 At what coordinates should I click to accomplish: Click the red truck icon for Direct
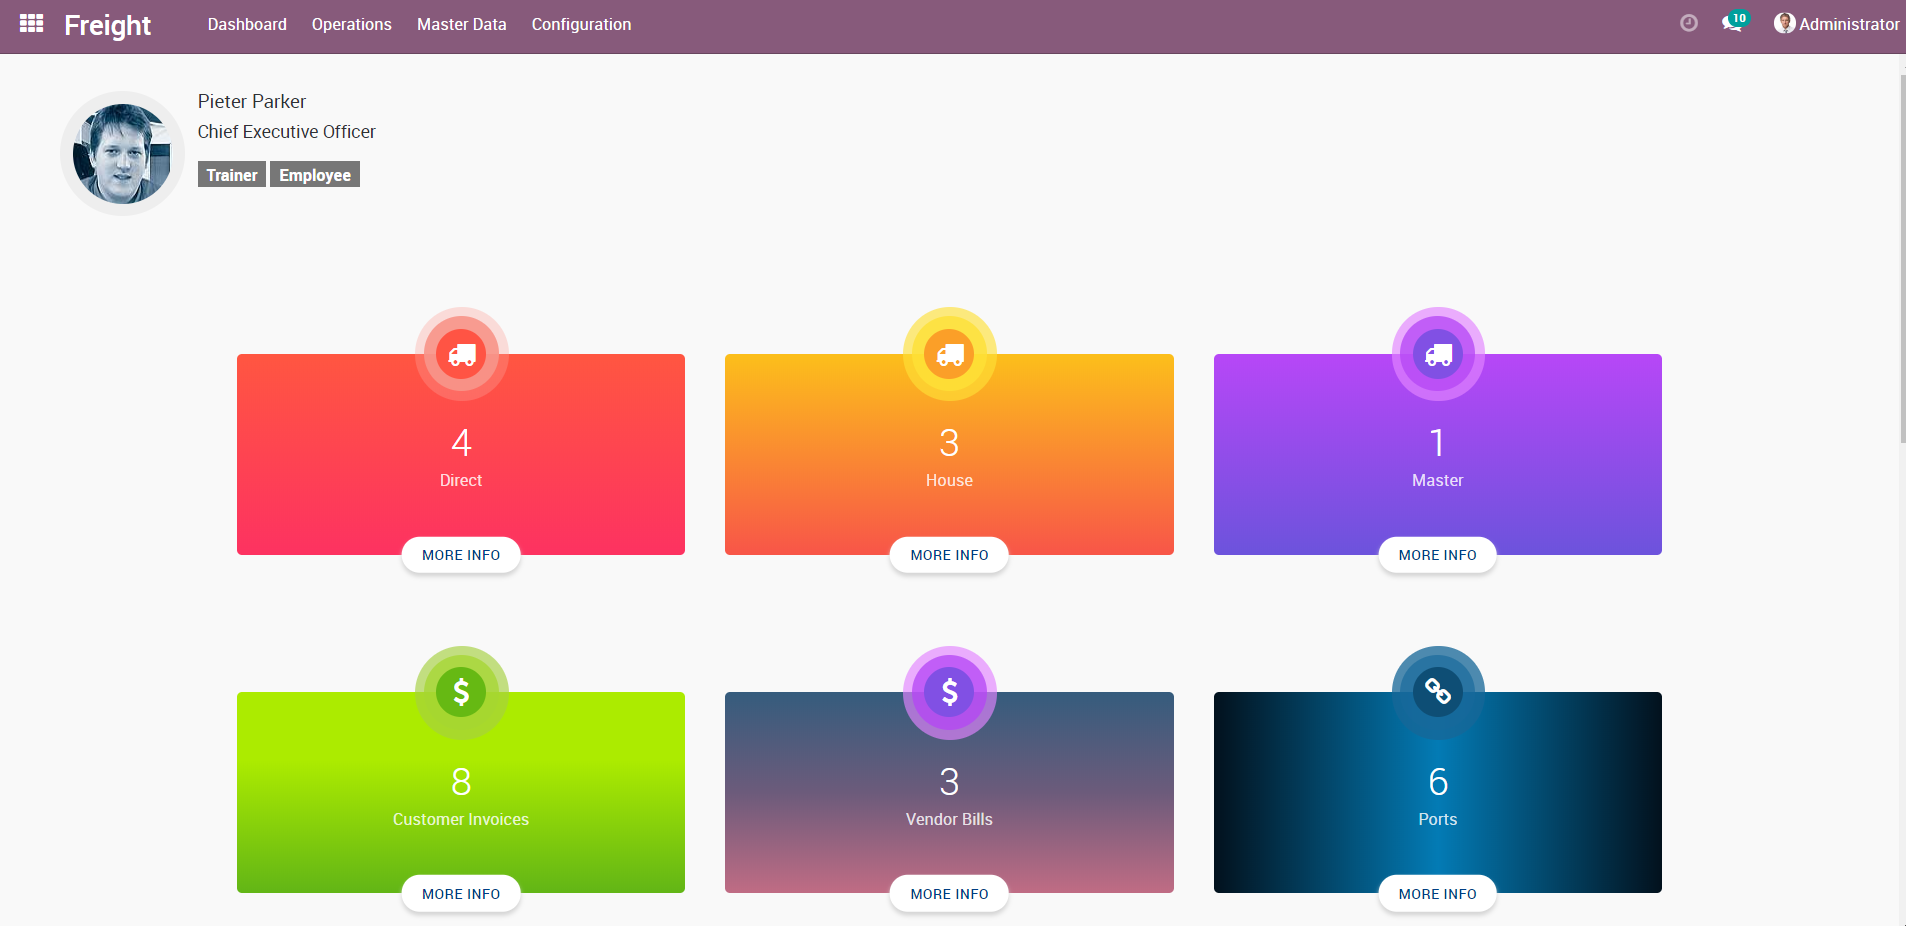461,354
